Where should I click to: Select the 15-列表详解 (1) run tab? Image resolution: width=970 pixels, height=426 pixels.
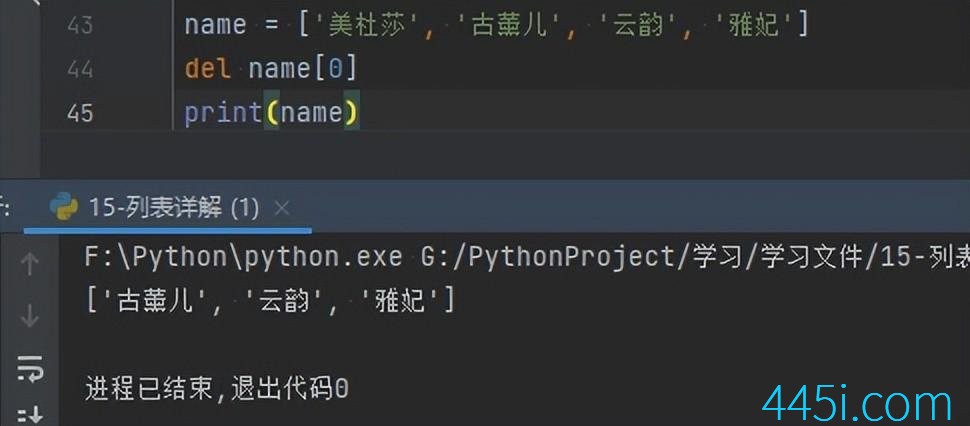point(174,208)
